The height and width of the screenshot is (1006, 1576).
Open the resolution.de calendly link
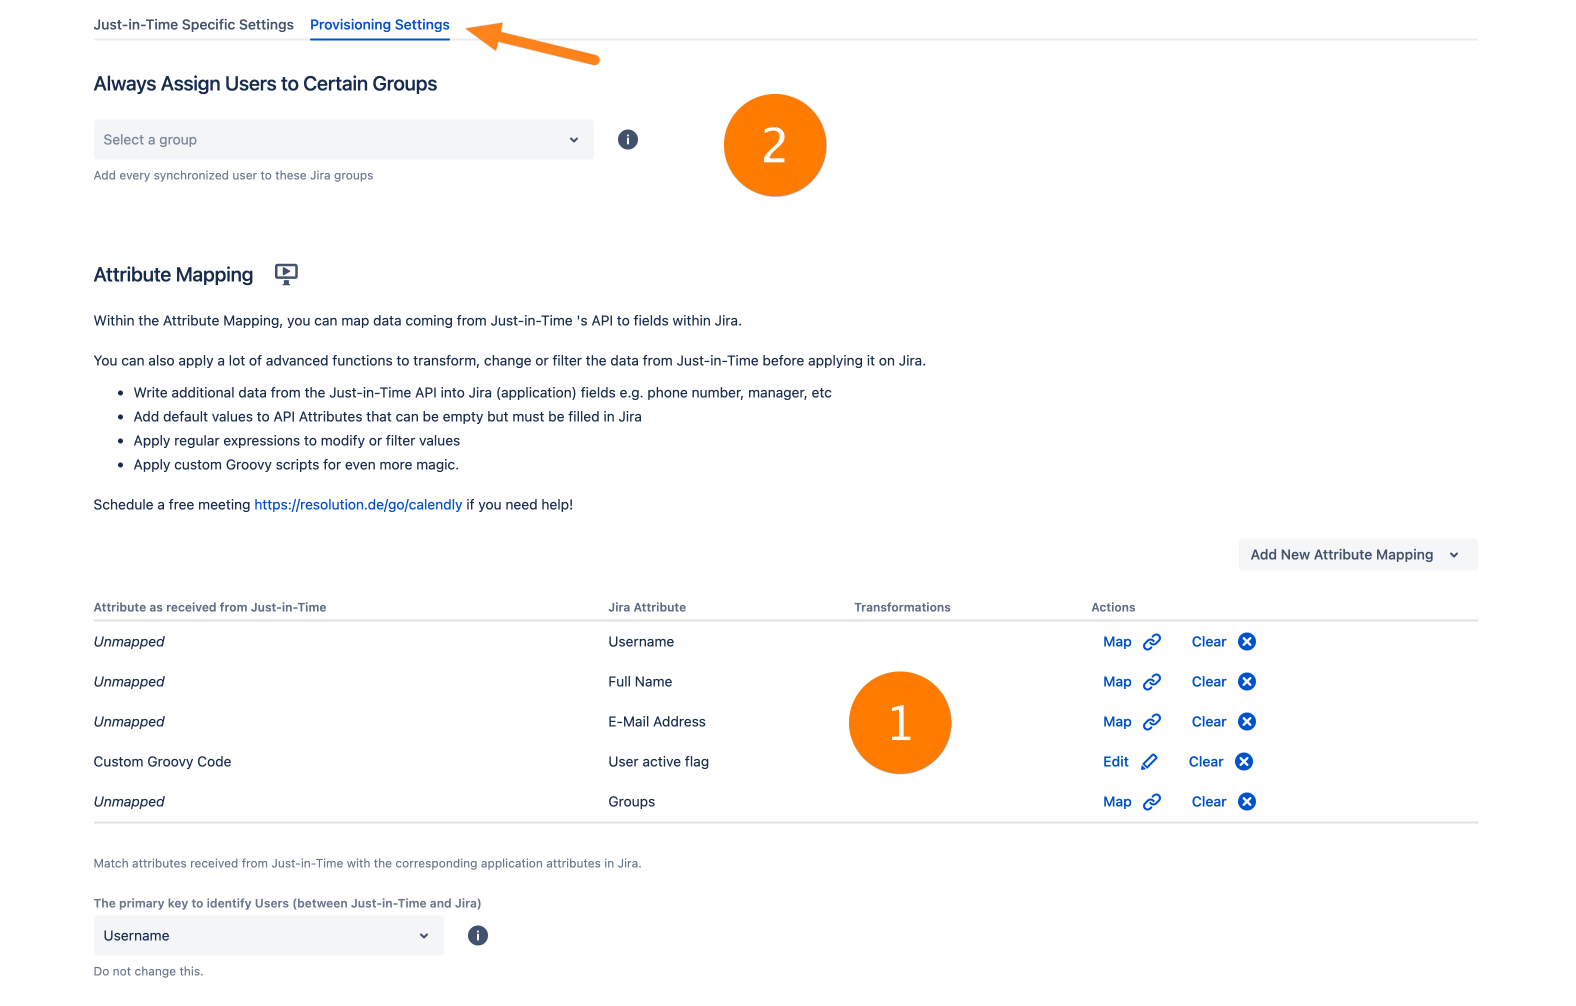click(x=358, y=505)
